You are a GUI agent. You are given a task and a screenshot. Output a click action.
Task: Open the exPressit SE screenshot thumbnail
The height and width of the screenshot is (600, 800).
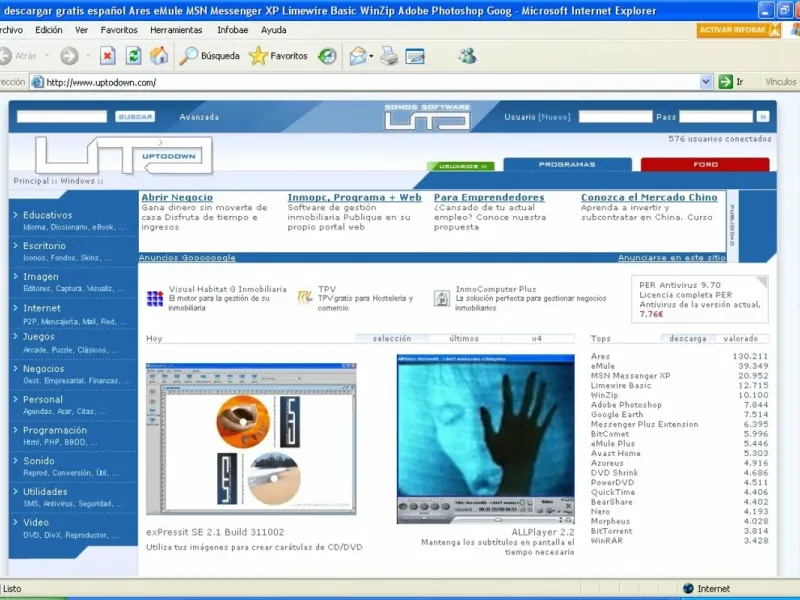point(251,439)
